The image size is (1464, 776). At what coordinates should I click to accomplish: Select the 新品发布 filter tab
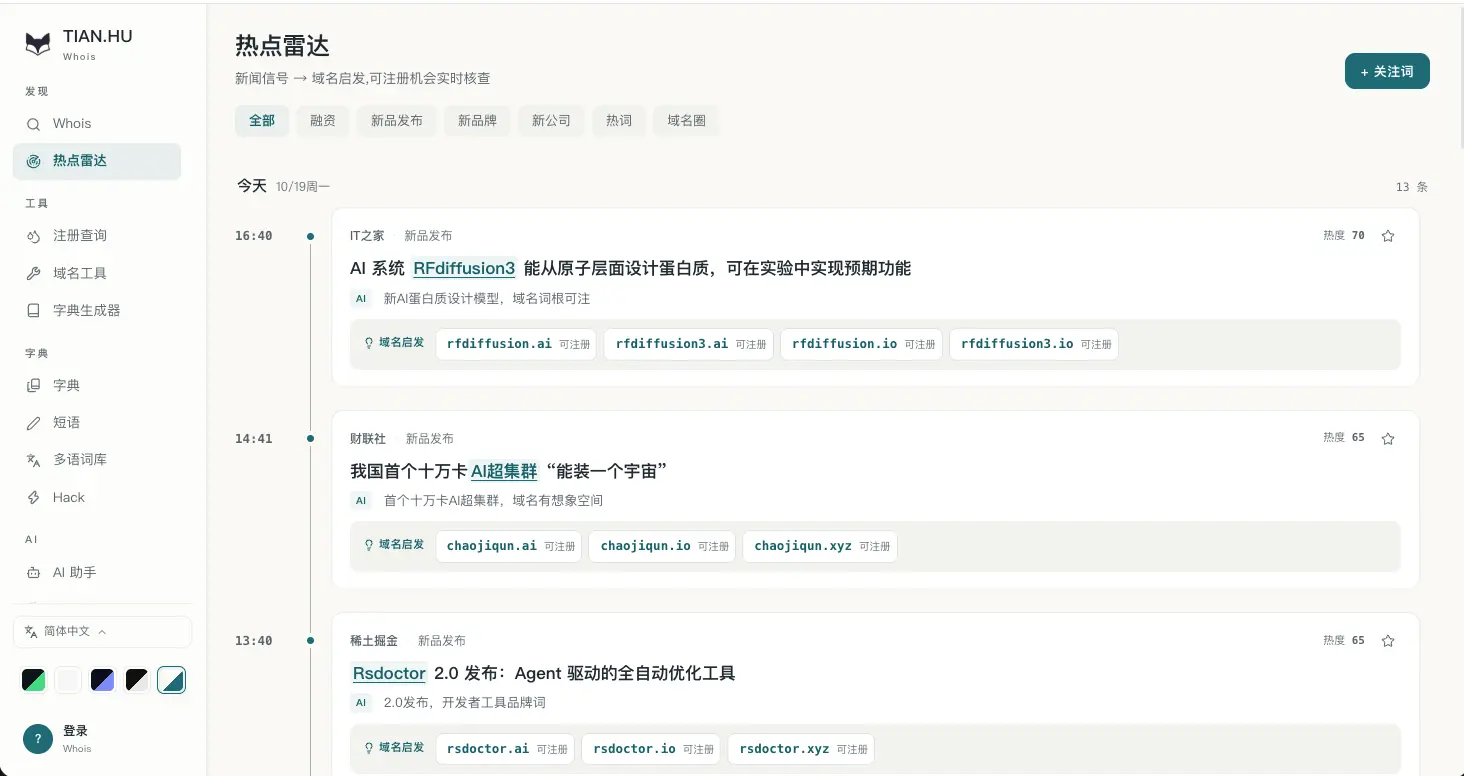[397, 121]
